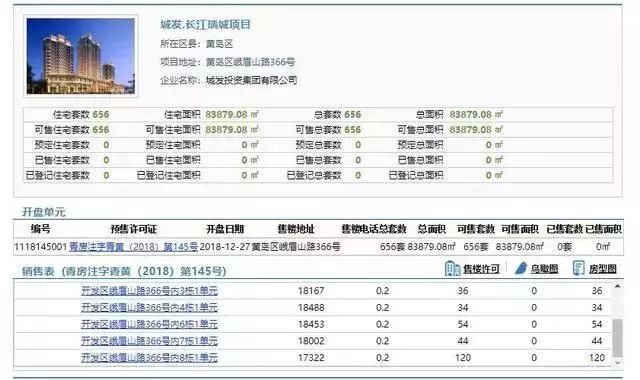Click the project building thumbnail image
Screen dimensions: 640x380
point(81,56)
